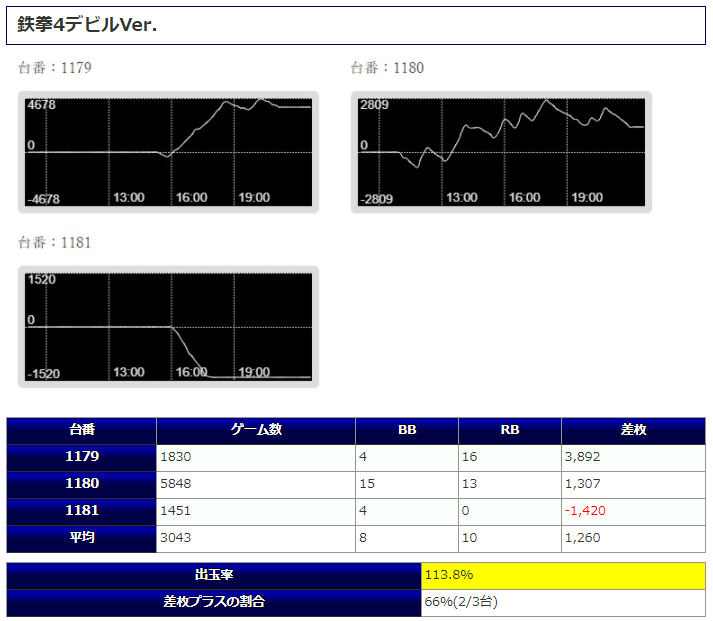The image size is (713, 621).
Task: Click the 鉄拳4デビルVer. title heading
Action: coord(88,25)
